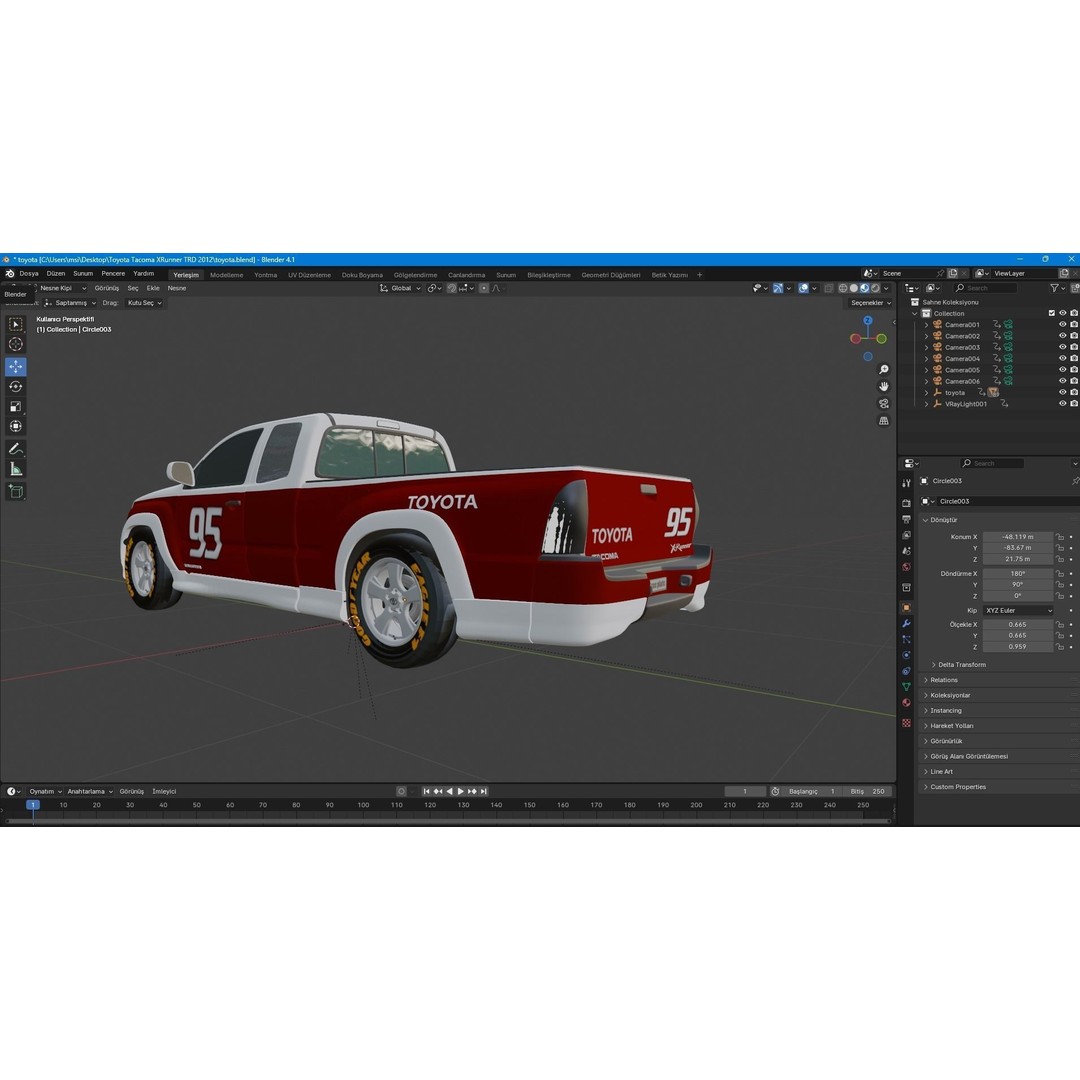Viewport: 1080px width, 1080px height.
Task: Select the Measure ruler tool
Action: tap(16, 470)
